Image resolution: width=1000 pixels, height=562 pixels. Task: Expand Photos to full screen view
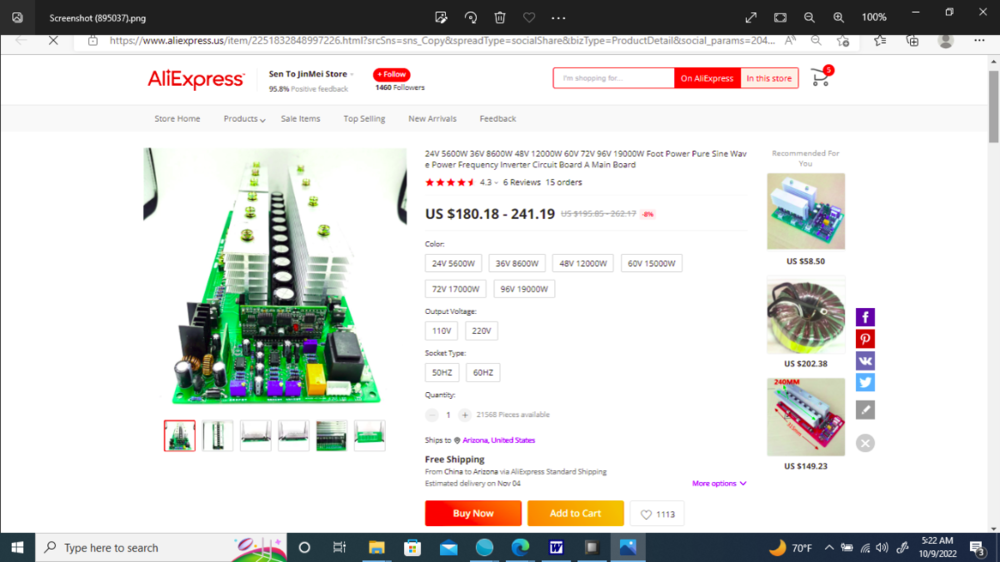(x=751, y=18)
